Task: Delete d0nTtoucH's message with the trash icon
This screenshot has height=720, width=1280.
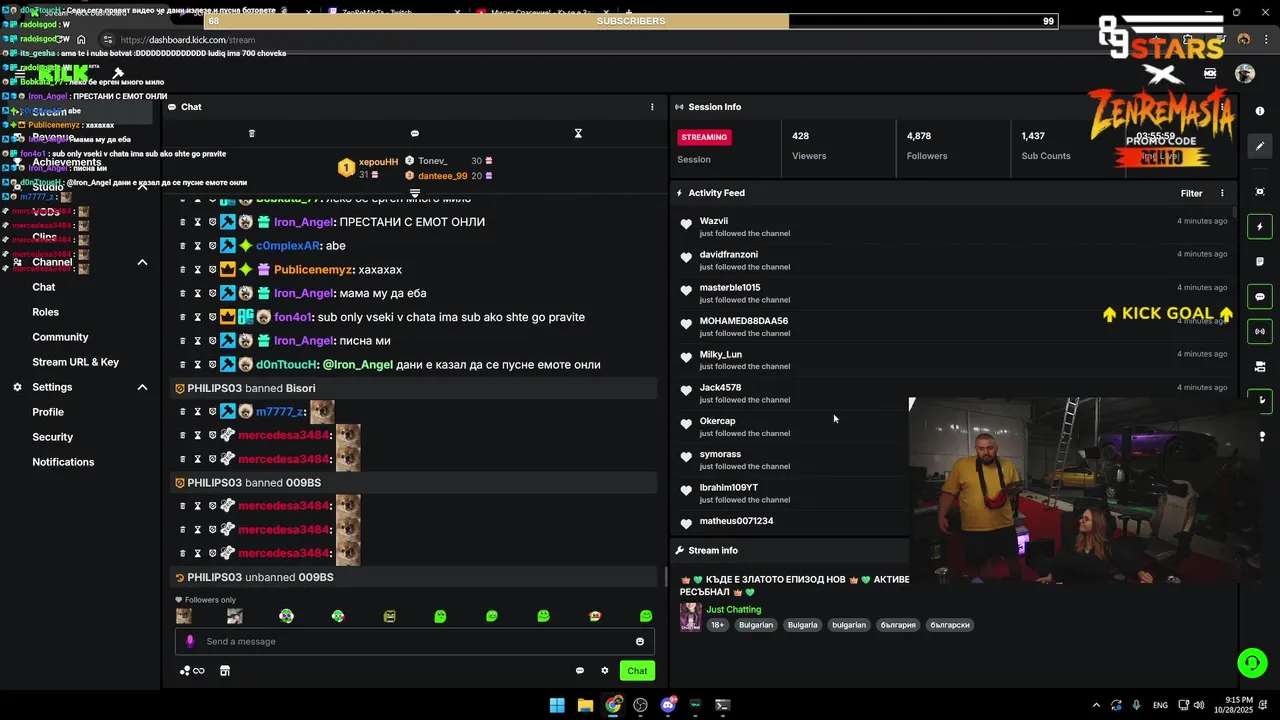Action: (x=183, y=365)
